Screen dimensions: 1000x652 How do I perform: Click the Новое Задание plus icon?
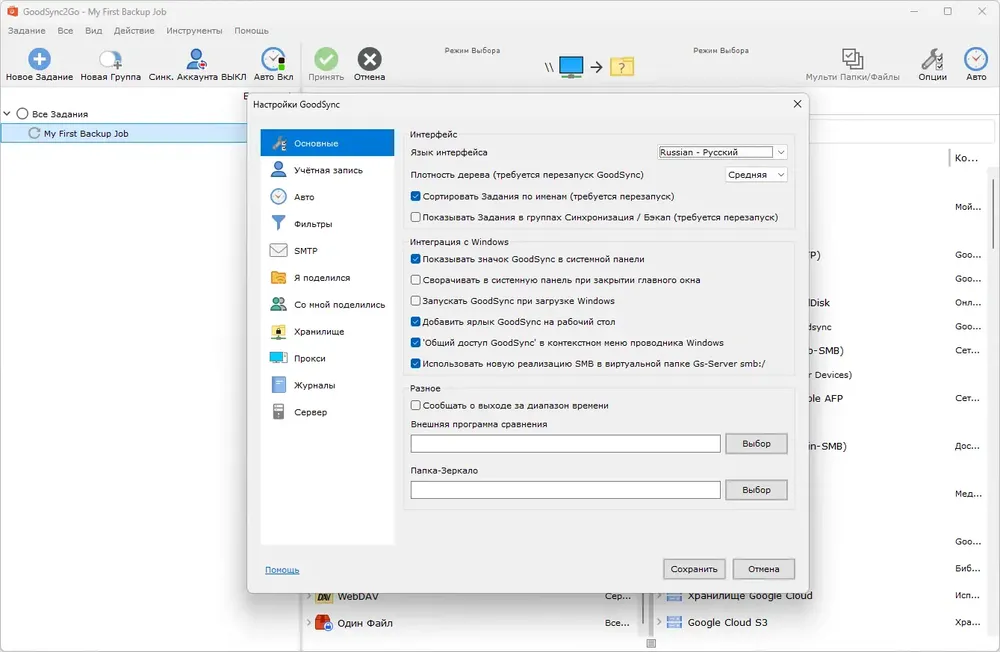(x=39, y=59)
